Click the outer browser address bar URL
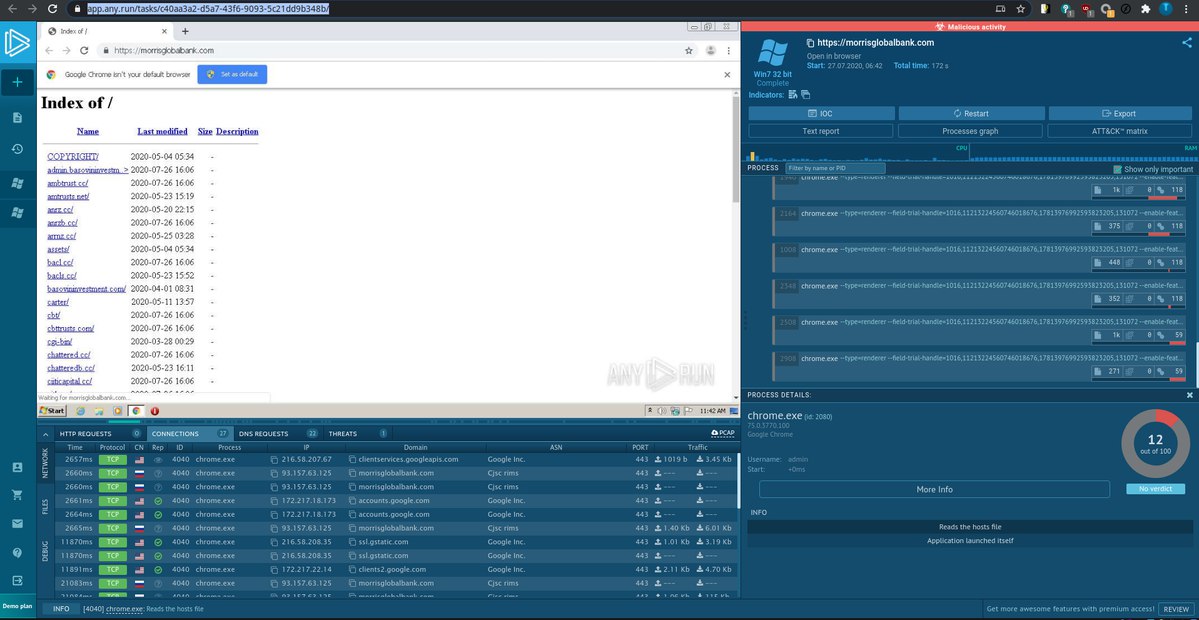Viewport: 1199px width, 620px height. pyautogui.click(x=208, y=9)
